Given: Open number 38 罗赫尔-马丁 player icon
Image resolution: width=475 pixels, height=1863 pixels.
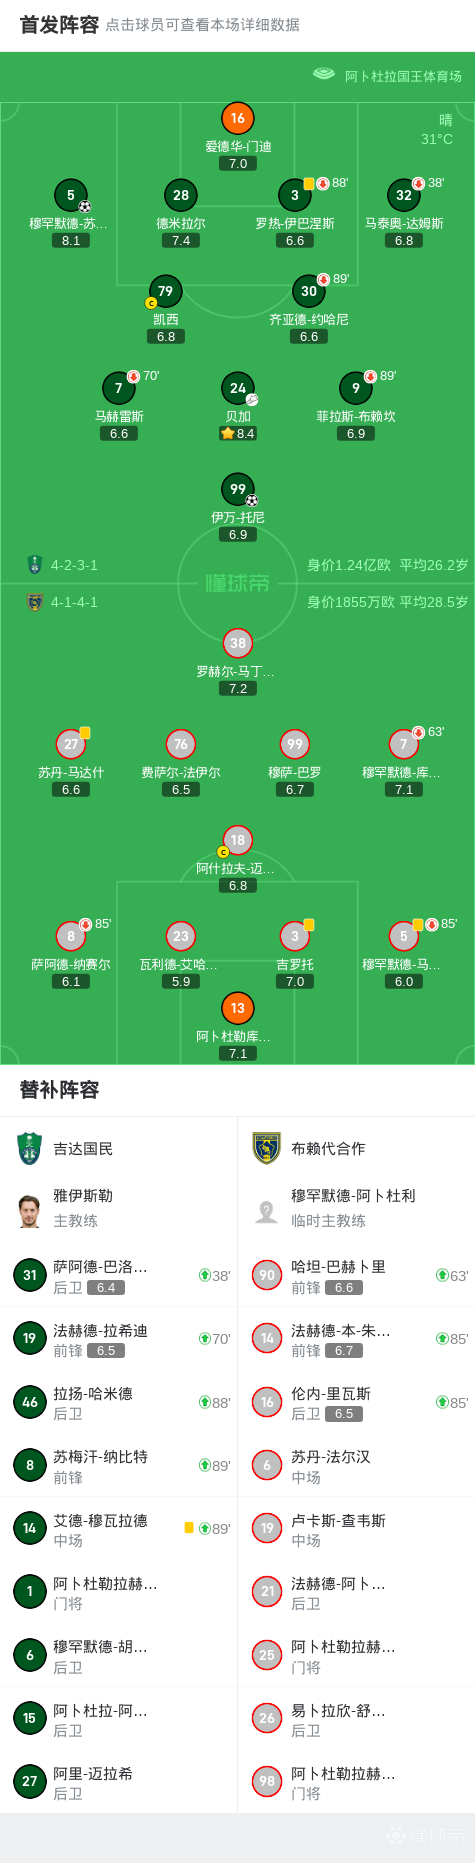Looking at the screenshot, I should [x=237, y=643].
